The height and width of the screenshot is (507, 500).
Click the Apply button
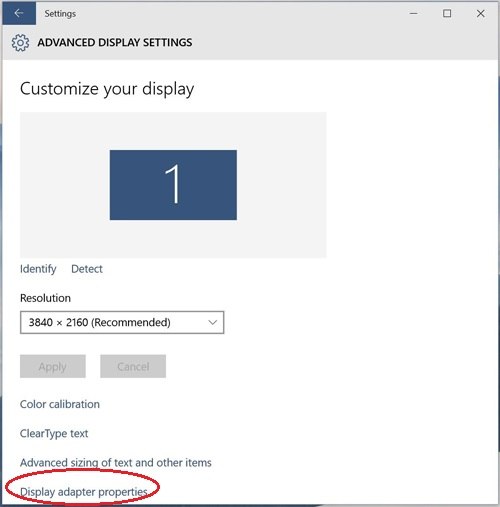point(53,366)
